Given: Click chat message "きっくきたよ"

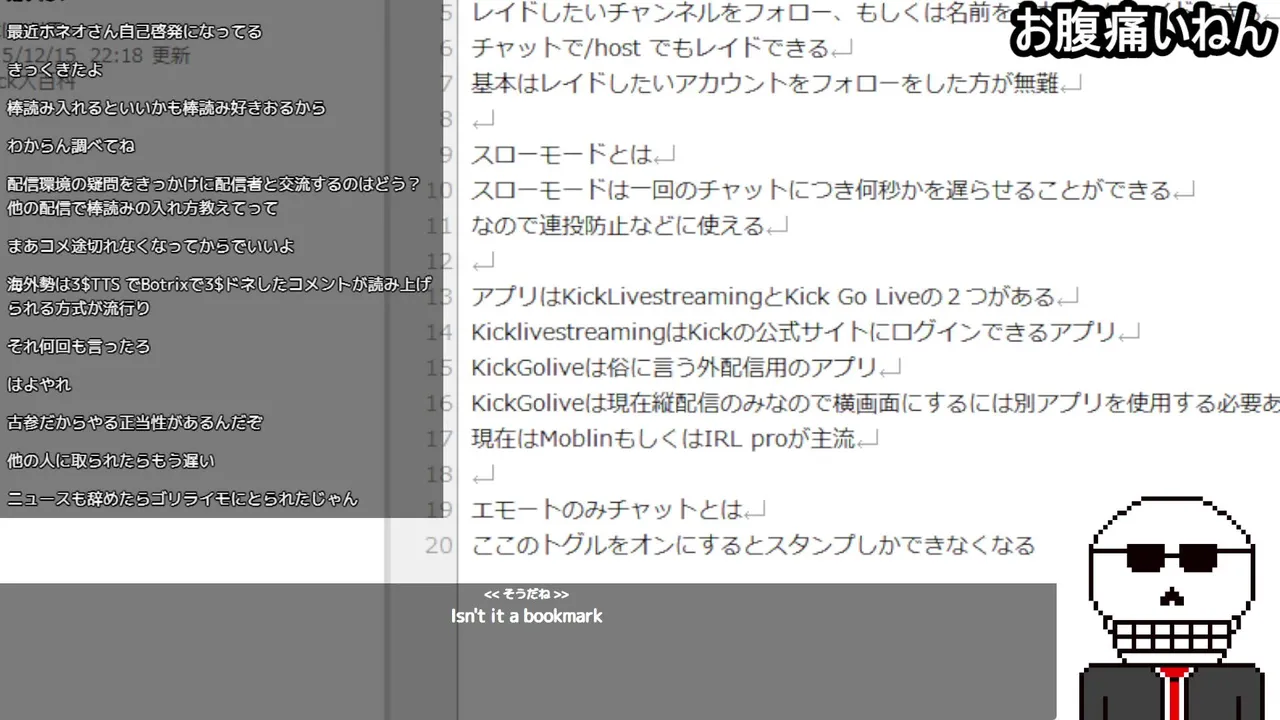Looking at the screenshot, I should point(53,70).
